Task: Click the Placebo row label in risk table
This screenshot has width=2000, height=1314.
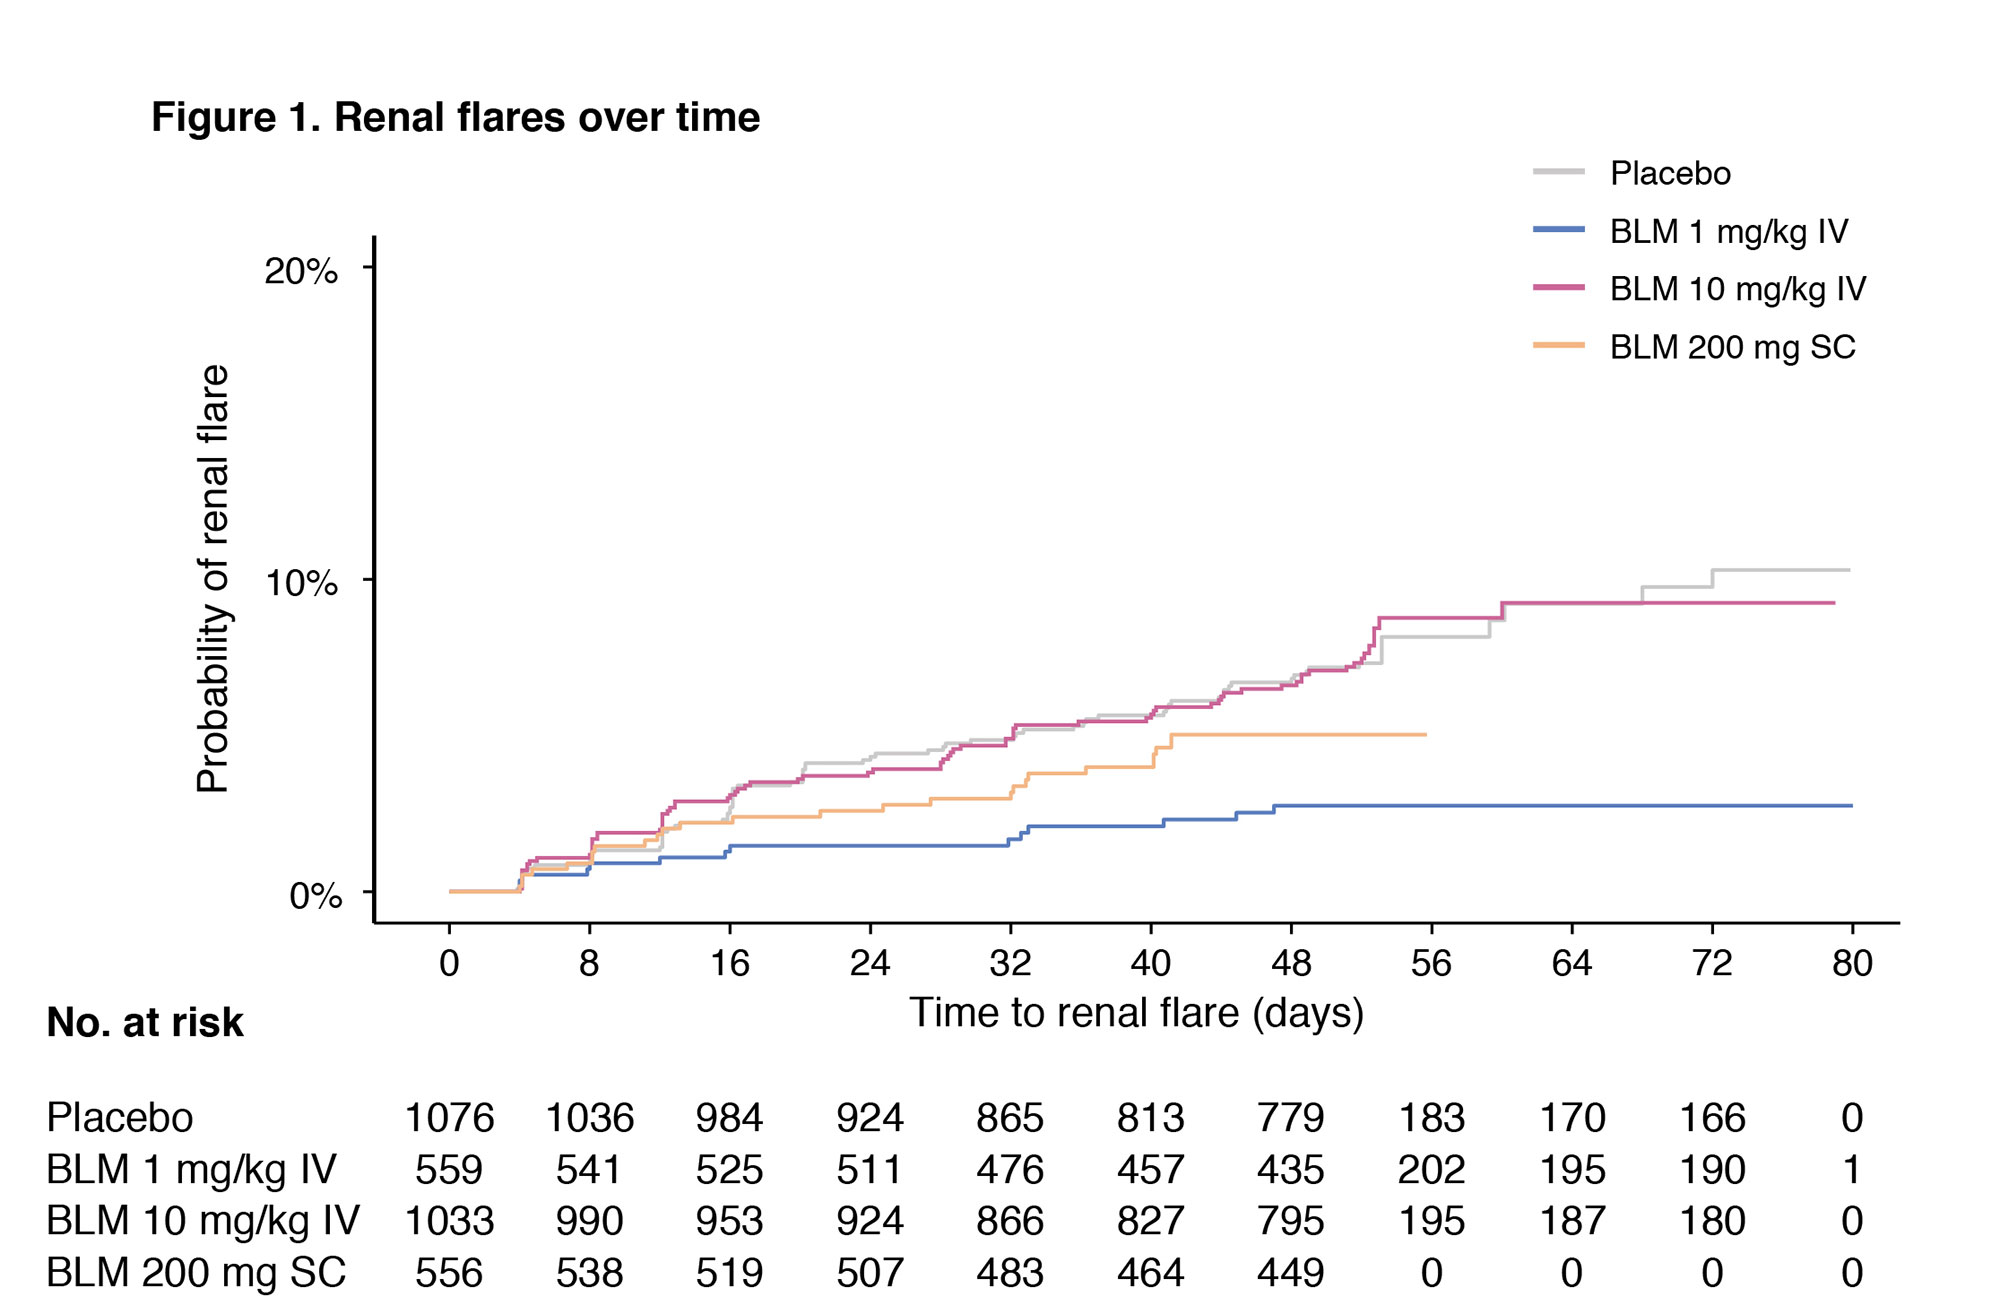Action: [120, 1117]
